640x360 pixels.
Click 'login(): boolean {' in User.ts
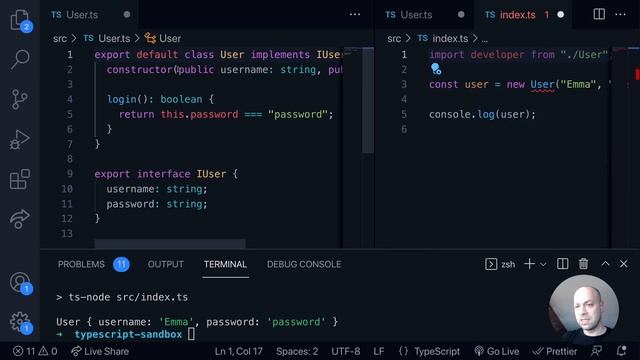[x=160, y=99]
